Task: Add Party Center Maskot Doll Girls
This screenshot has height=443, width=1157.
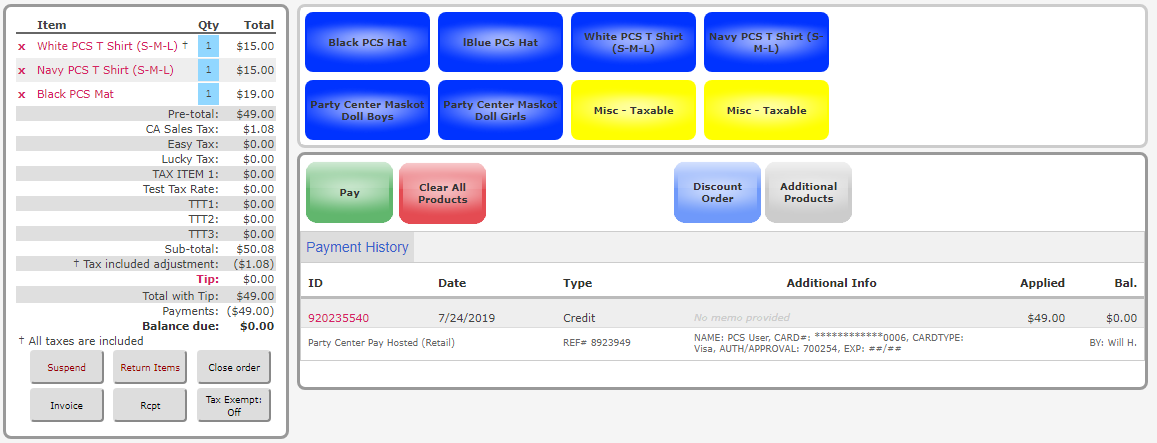Action: pyautogui.click(x=500, y=110)
